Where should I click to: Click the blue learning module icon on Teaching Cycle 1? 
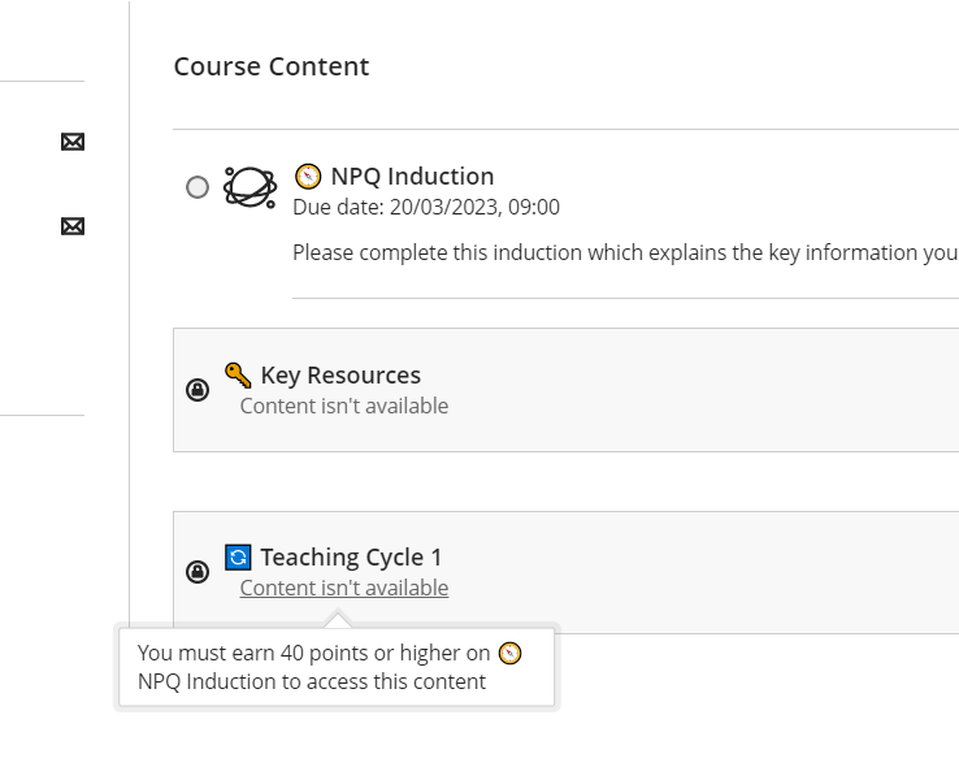point(237,557)
